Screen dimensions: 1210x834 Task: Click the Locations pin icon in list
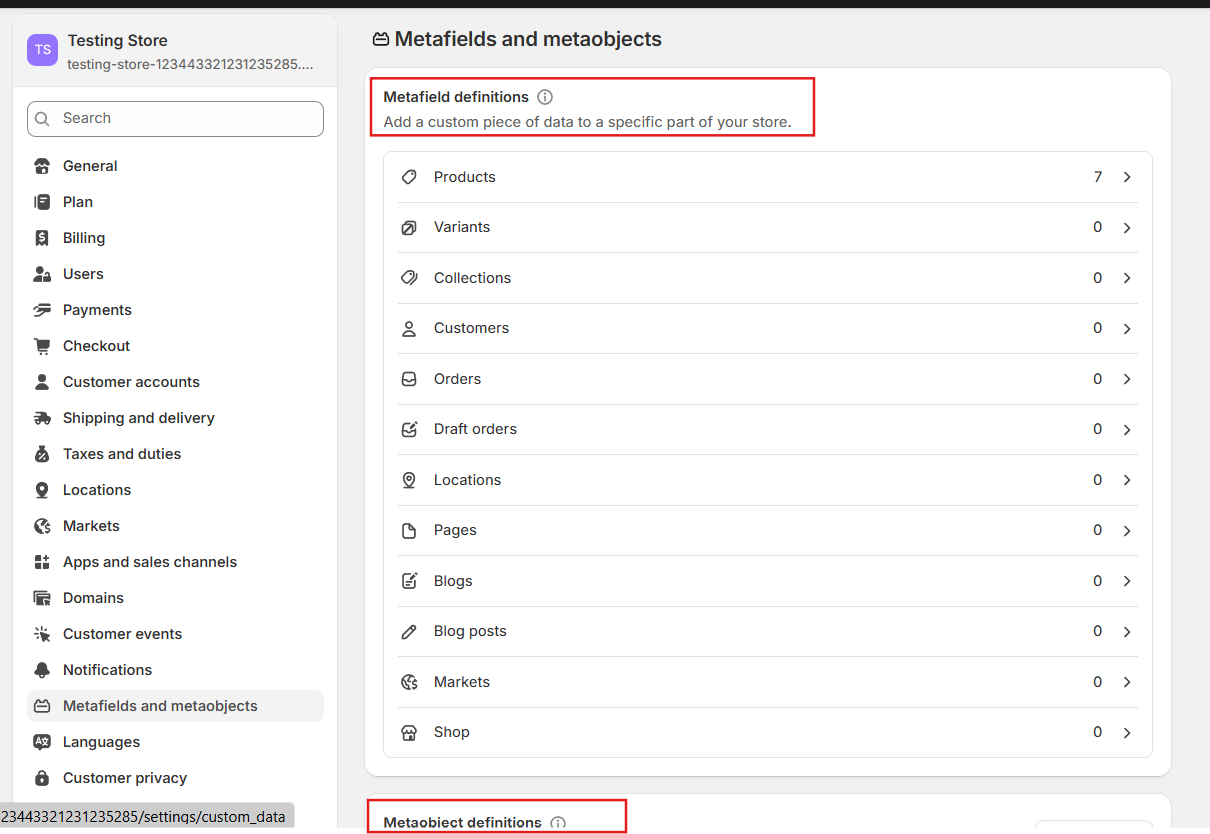coord(409,480)
